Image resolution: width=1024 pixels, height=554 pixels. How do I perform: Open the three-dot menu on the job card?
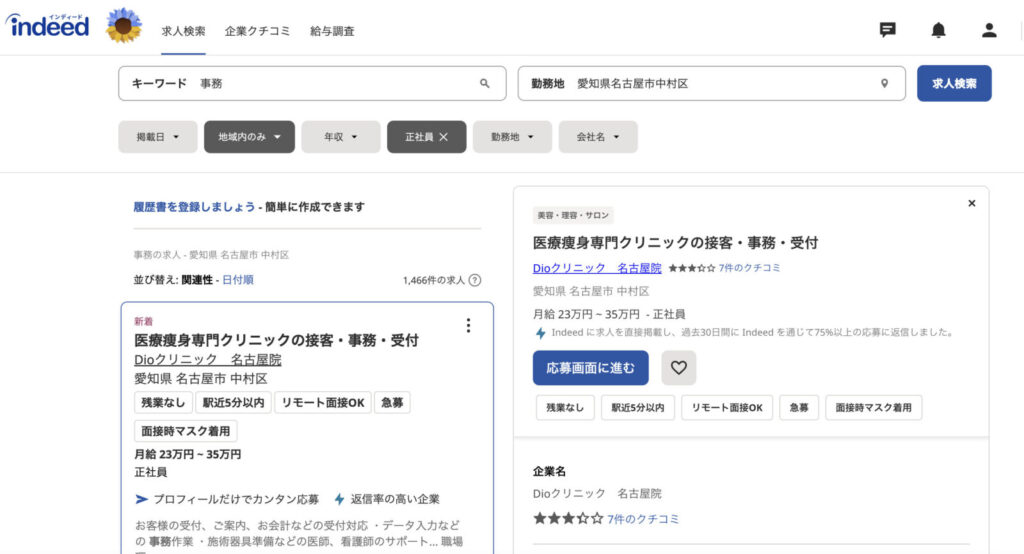point(468,325)
